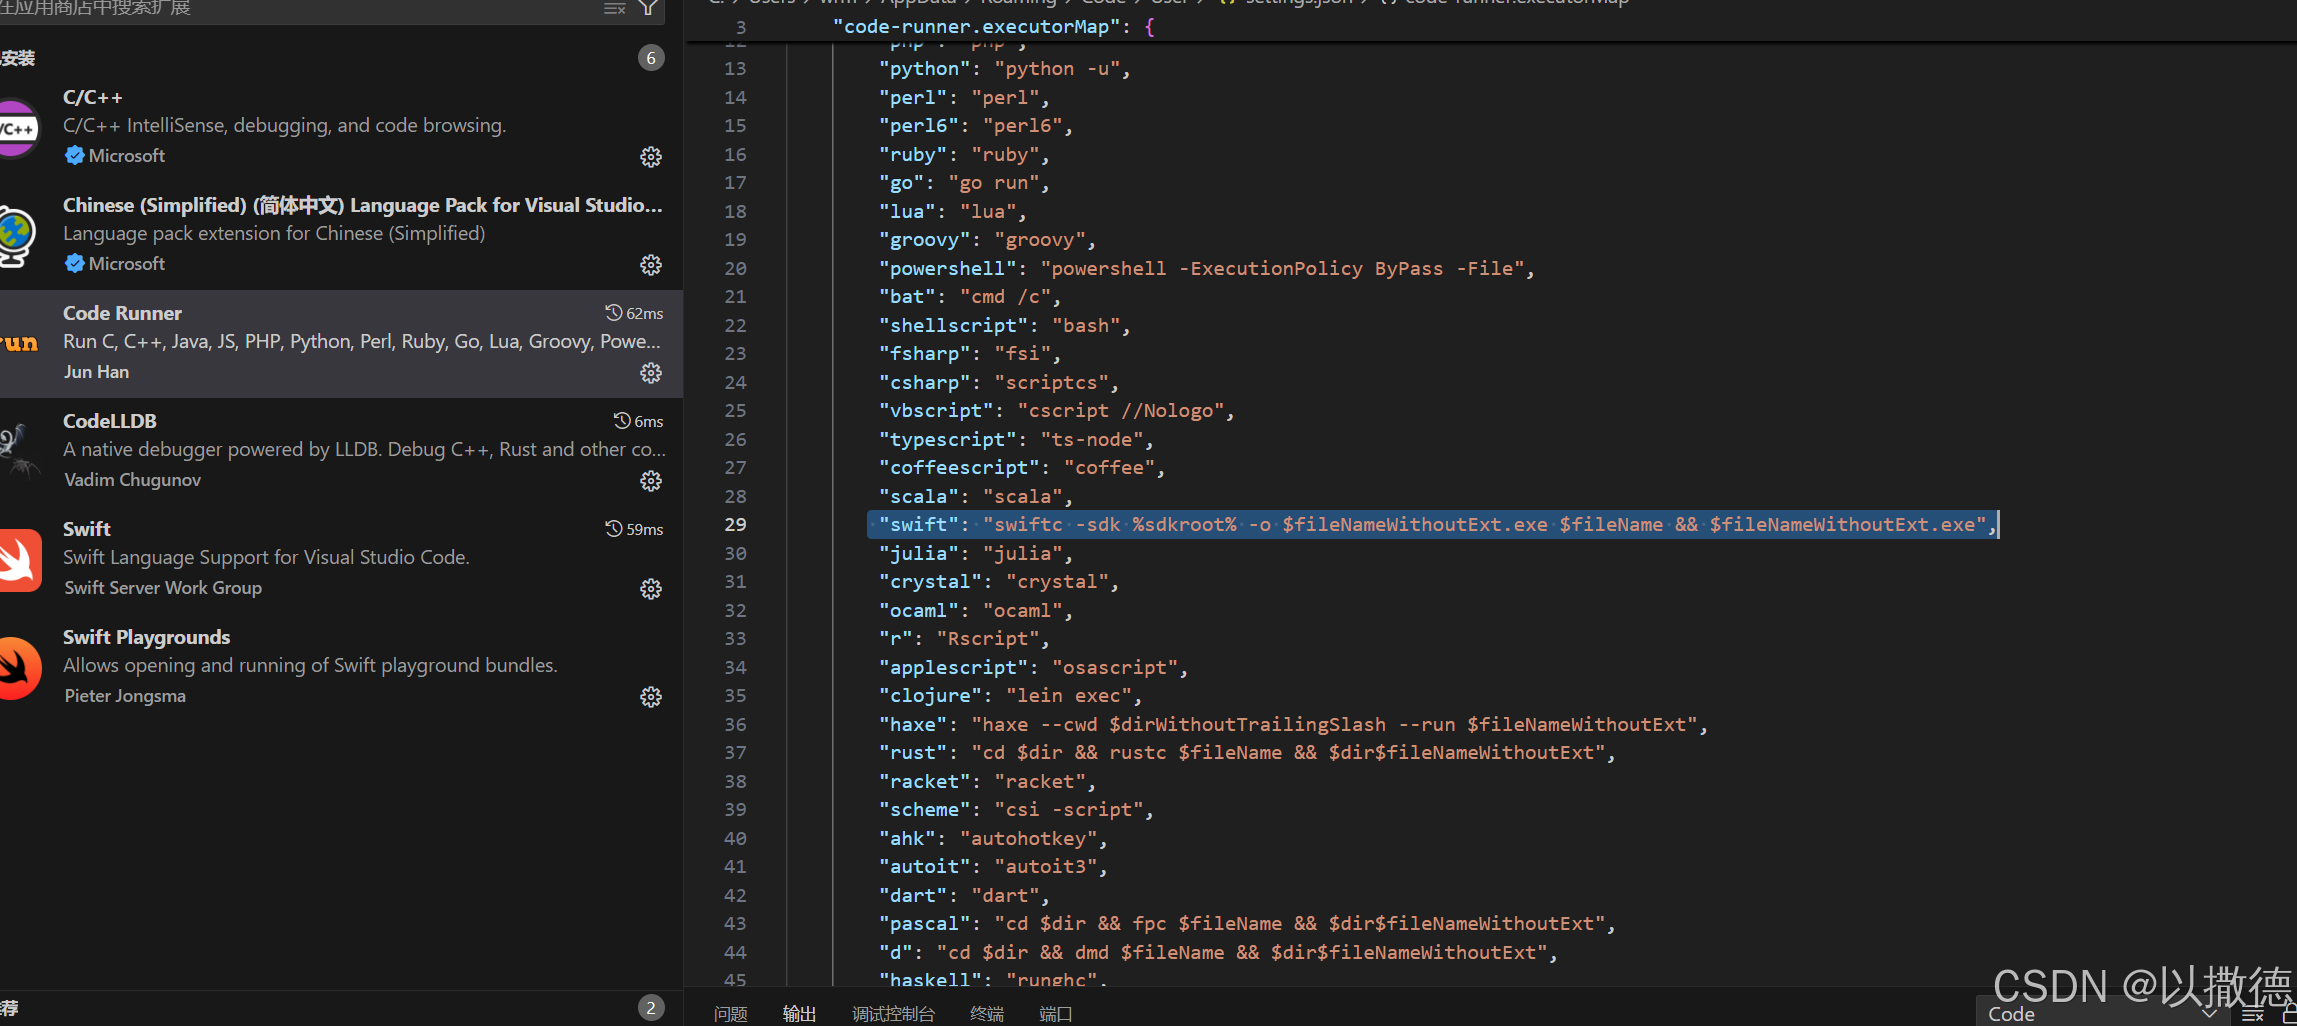Image resolution: width=2297 pixels, height=1026 pixels.
Task: Click the Swift Playgrounds logo
Action: click(19, 668)
